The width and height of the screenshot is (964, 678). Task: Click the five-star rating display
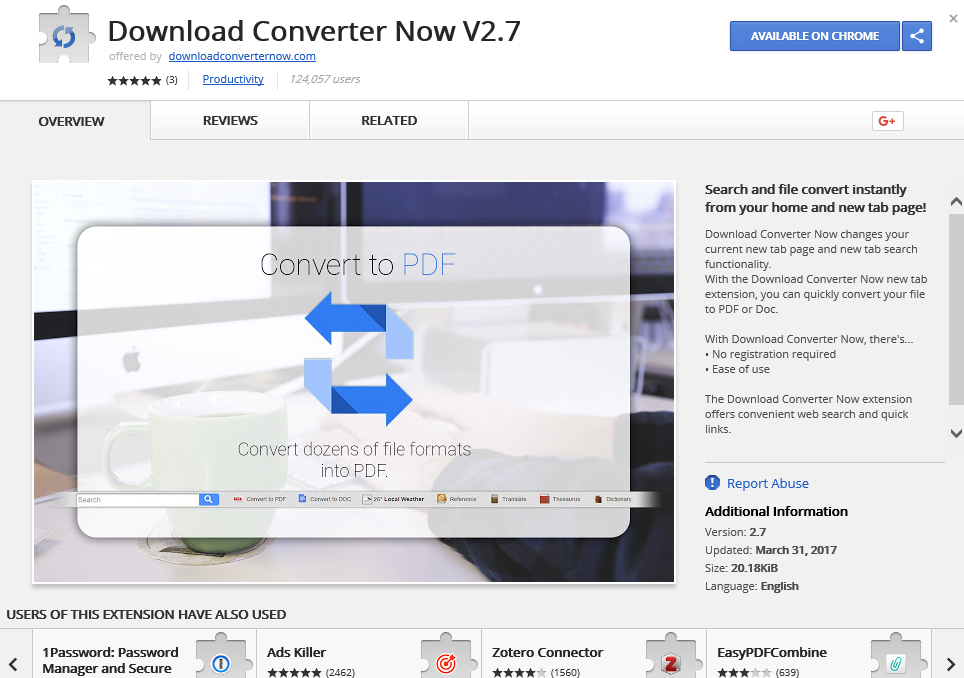coord(134,80)
